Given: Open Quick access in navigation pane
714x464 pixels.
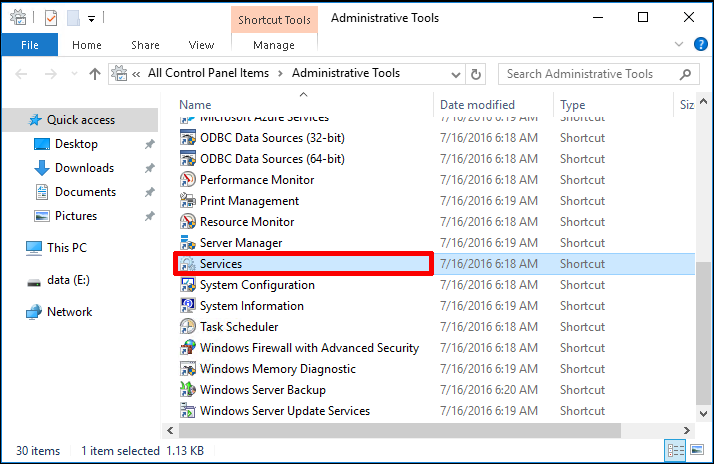Looking at the screenshot, I should click(x=81, y=120).
